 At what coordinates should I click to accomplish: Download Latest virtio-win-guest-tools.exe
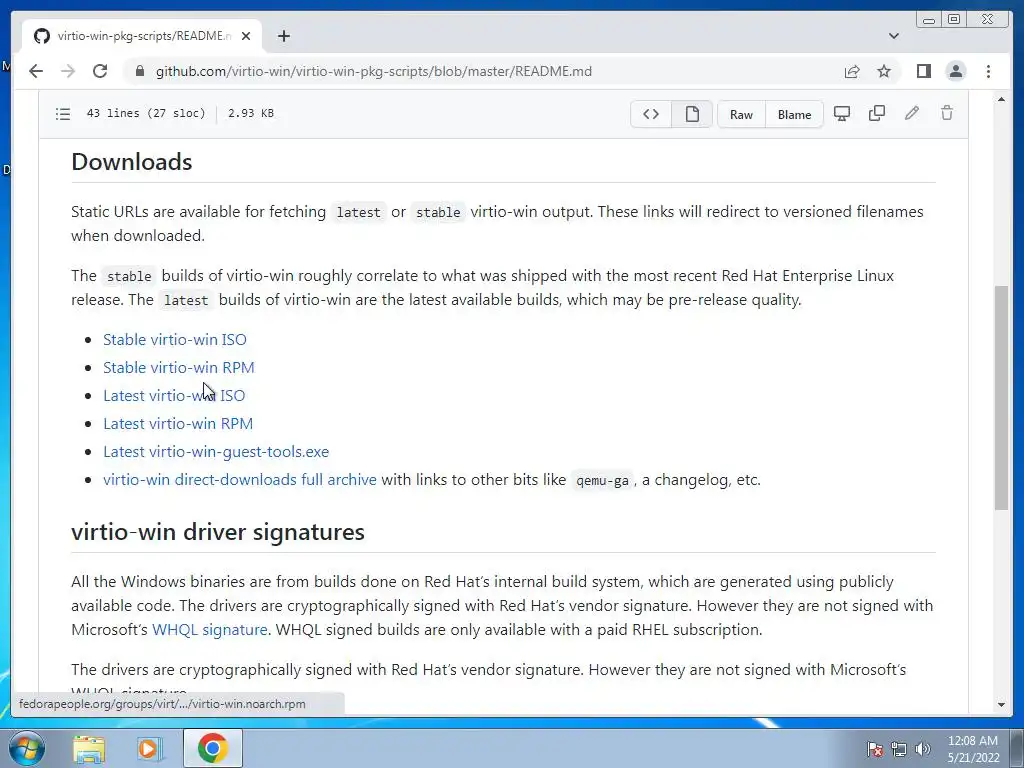point(216,452)
